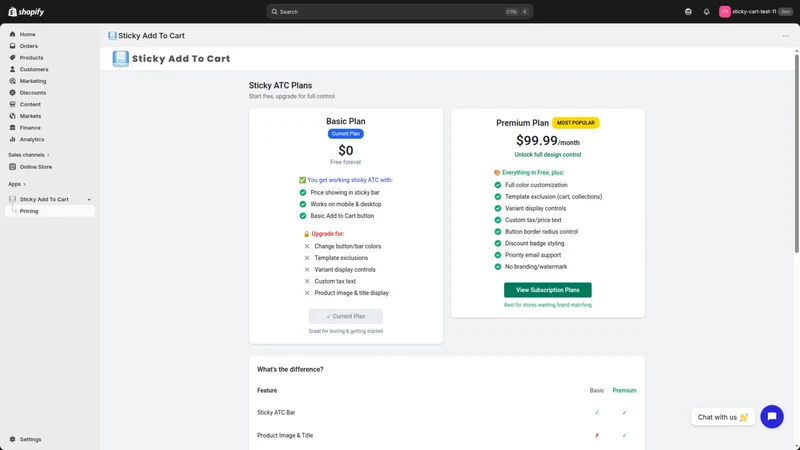Image resolution: width=800 pixels, height=450 pixels.
Task: Click the app icon in page header
Action: pos(112,36)
